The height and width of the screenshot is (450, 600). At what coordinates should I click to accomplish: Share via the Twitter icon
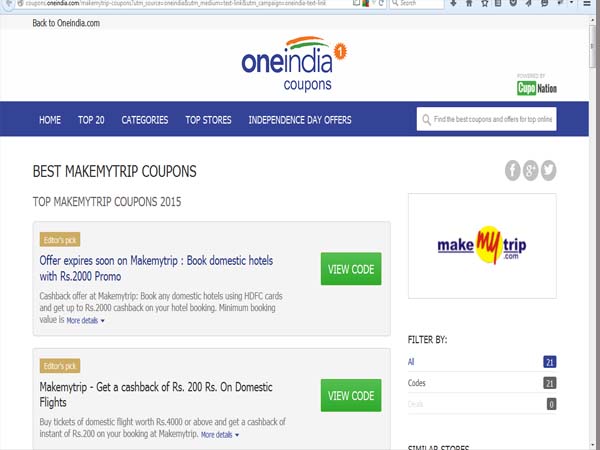pyautogui.click(x=548, y=170)
